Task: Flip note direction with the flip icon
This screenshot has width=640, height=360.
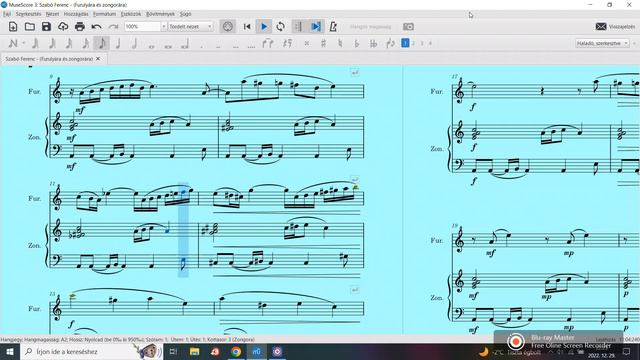Action: click(390, 43)
